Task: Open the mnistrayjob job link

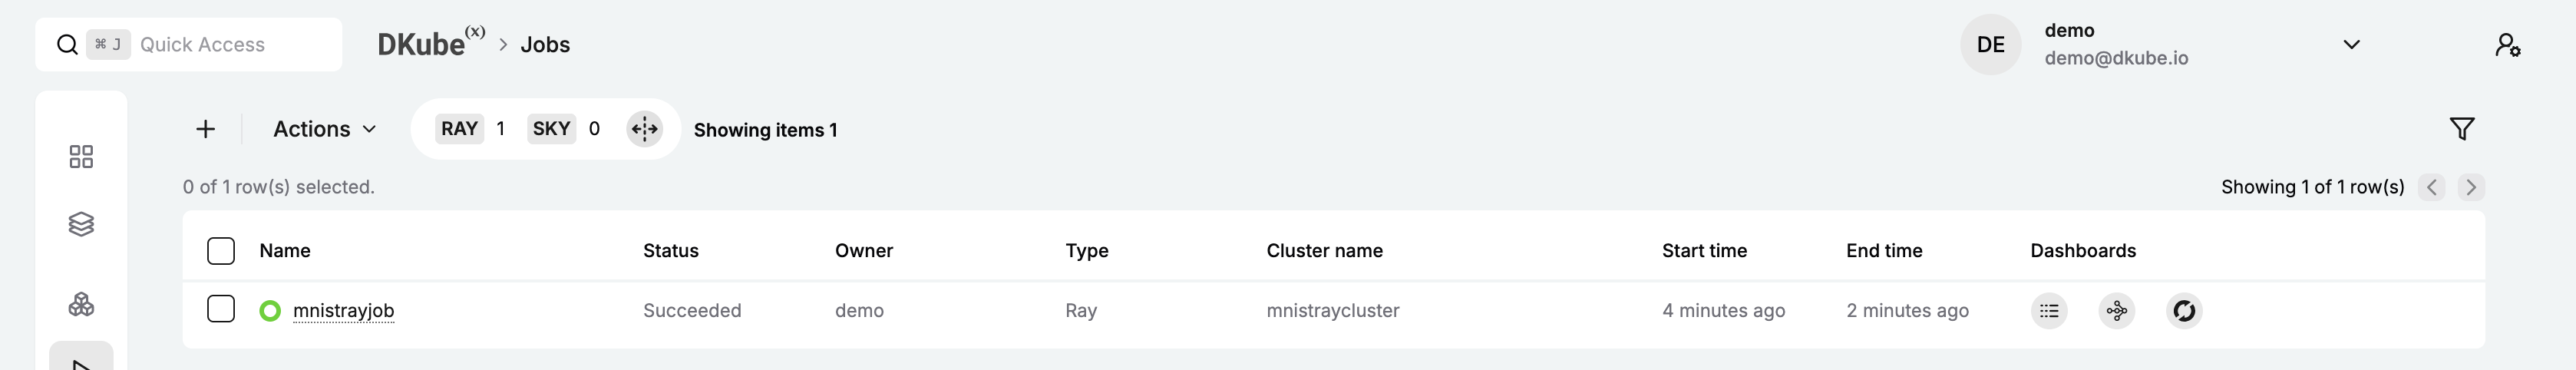Action: [343, 311]
